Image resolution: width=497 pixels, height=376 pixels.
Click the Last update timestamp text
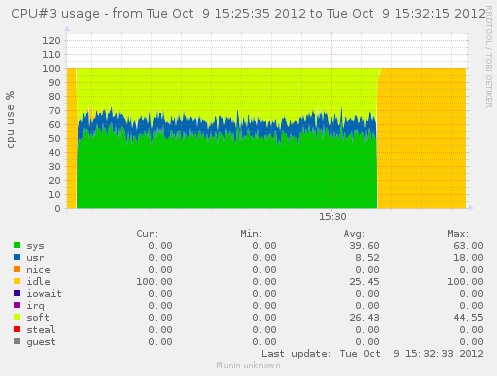[x=372, y=354]
